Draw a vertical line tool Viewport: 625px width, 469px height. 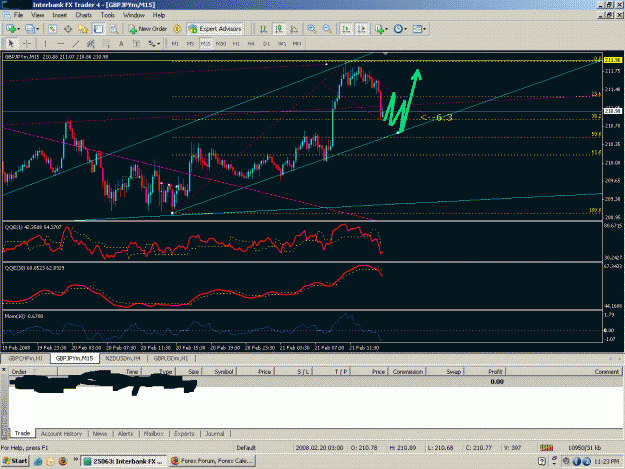(x=45, y=43)
